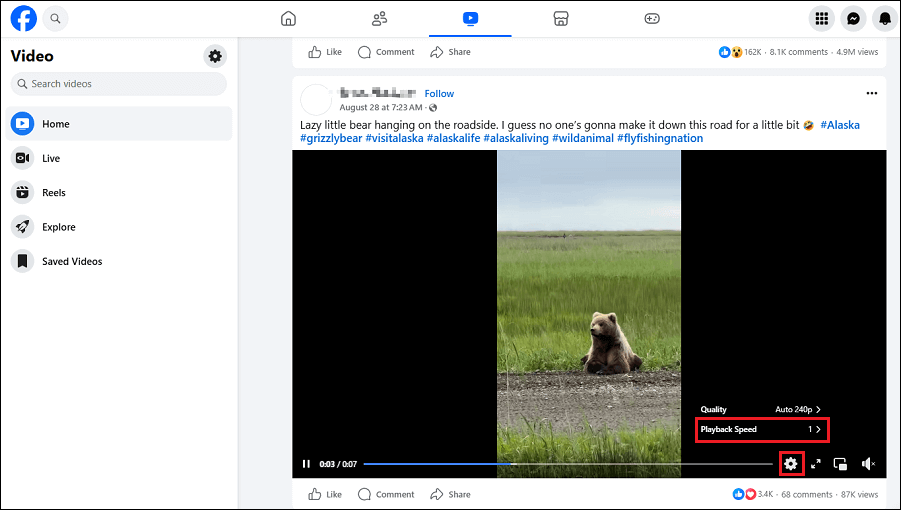Open Explore in the sidebar
Image resolution: width=901 pixels, height=510 pixels.
(119, 227)
